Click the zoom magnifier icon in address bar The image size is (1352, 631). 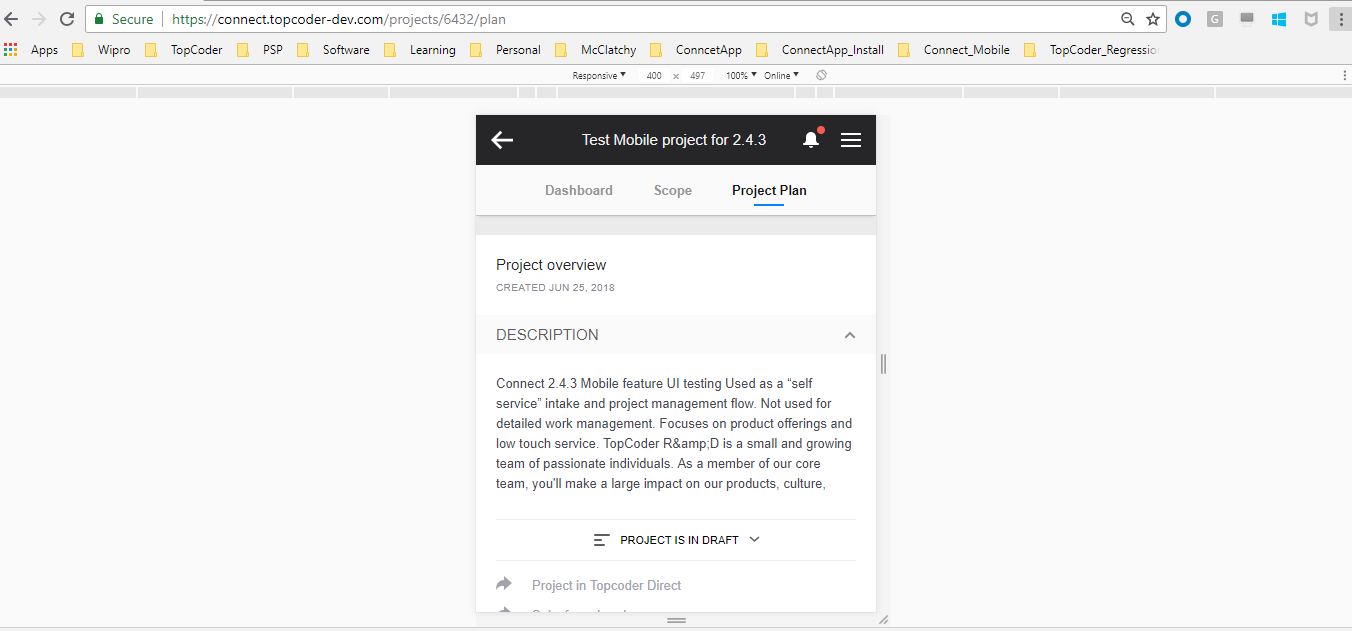tap(1127, 19)
